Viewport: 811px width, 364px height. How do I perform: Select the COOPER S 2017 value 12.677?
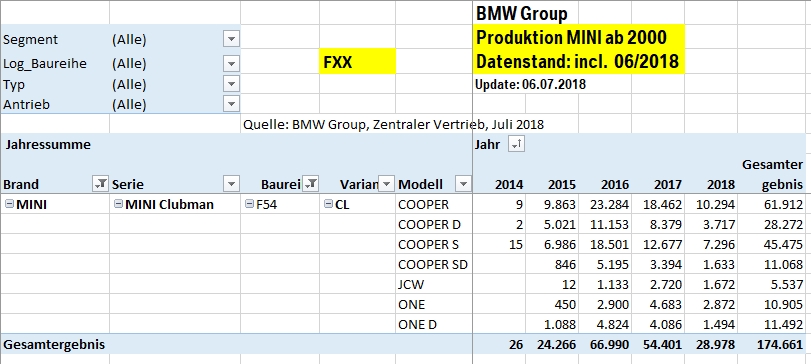(658, 245)
